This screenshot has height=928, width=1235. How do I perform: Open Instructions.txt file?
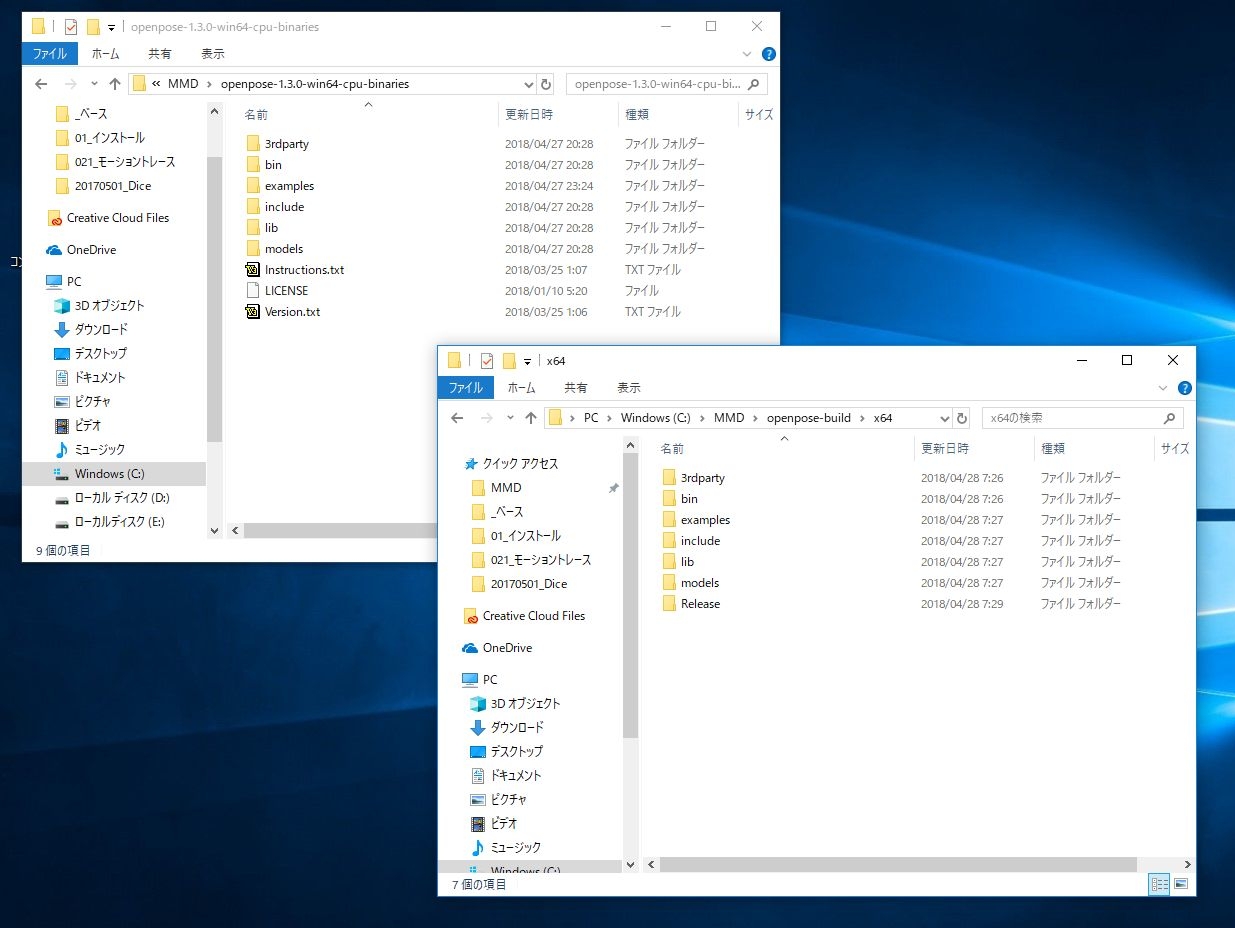304,270
